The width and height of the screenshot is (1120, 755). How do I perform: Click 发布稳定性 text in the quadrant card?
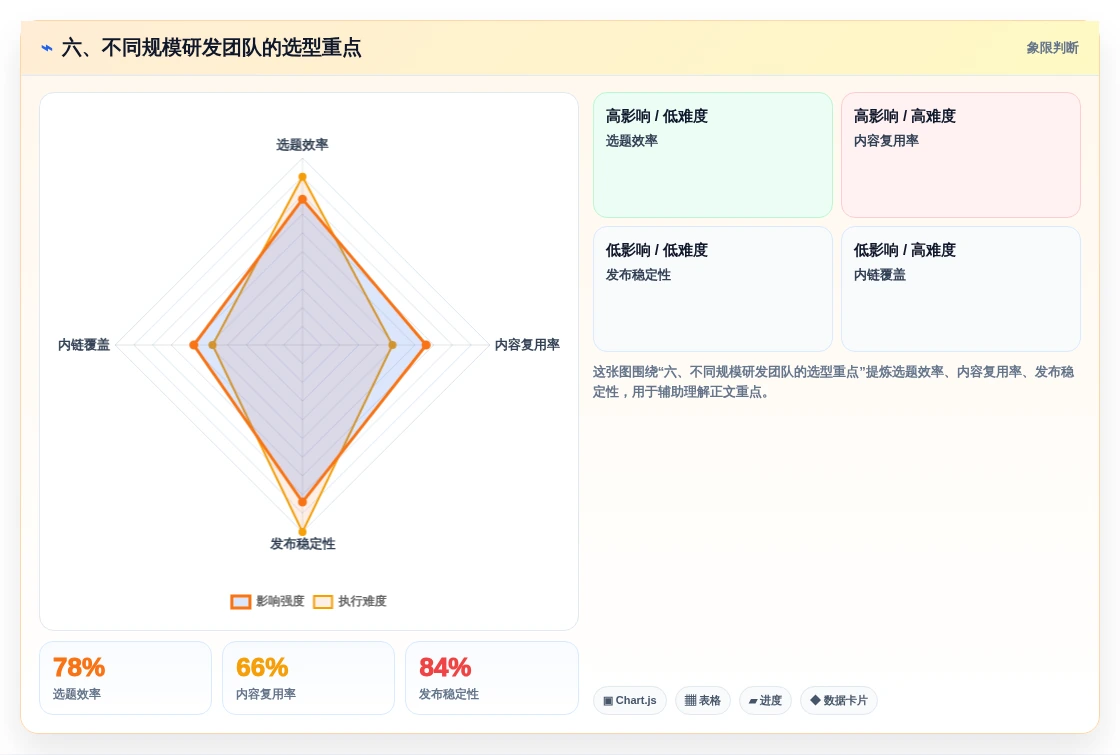638,275
